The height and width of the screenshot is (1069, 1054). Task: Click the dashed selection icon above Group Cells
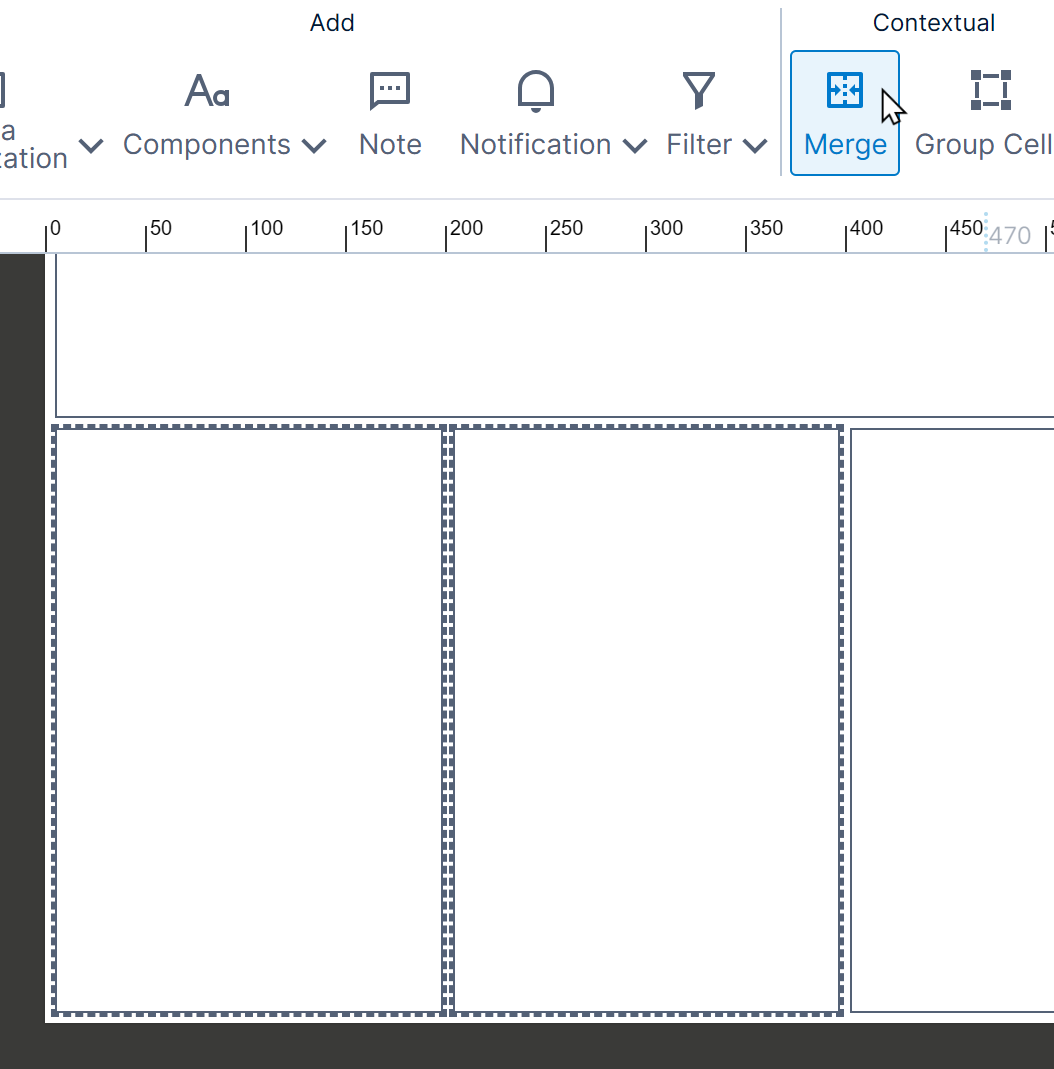[988, 90]
